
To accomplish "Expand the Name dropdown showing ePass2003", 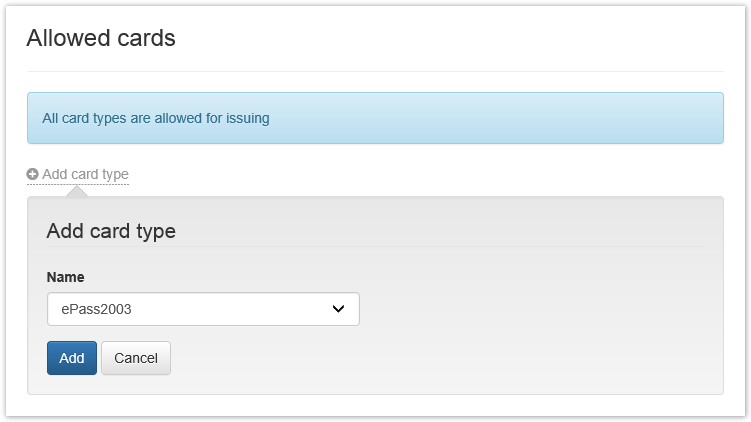I will tap(203, 309).
